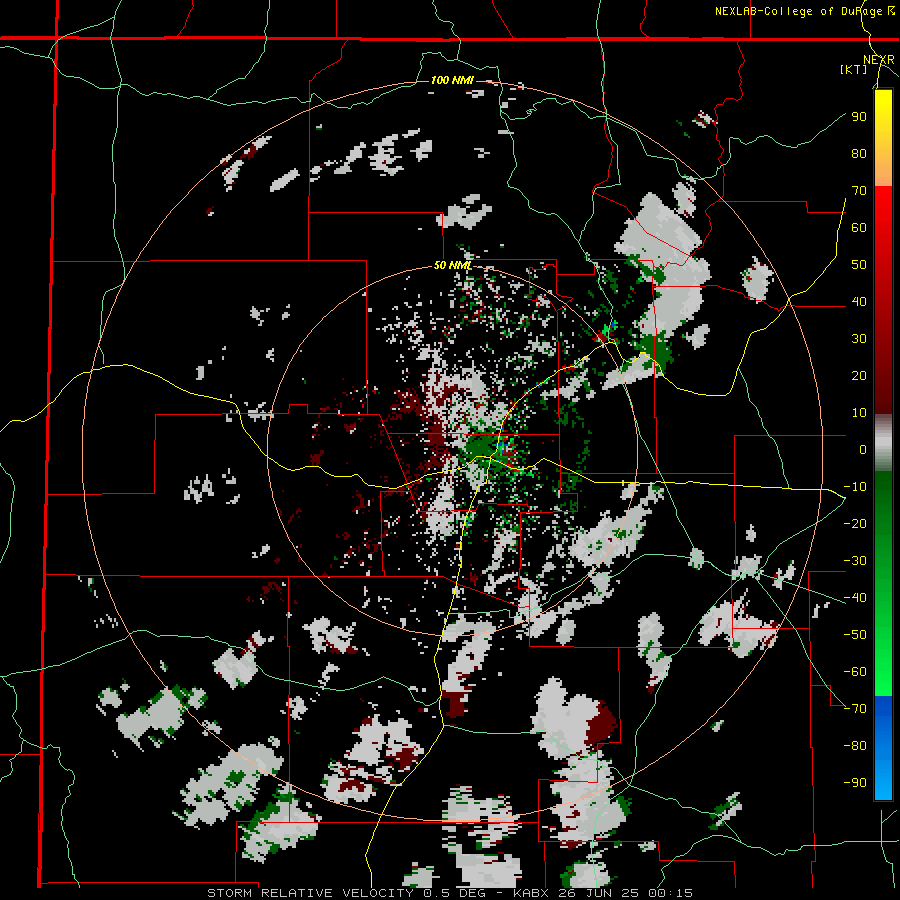900x900 pixels.
Task: Click the 60 knot scale value
Action: point(859,228)
